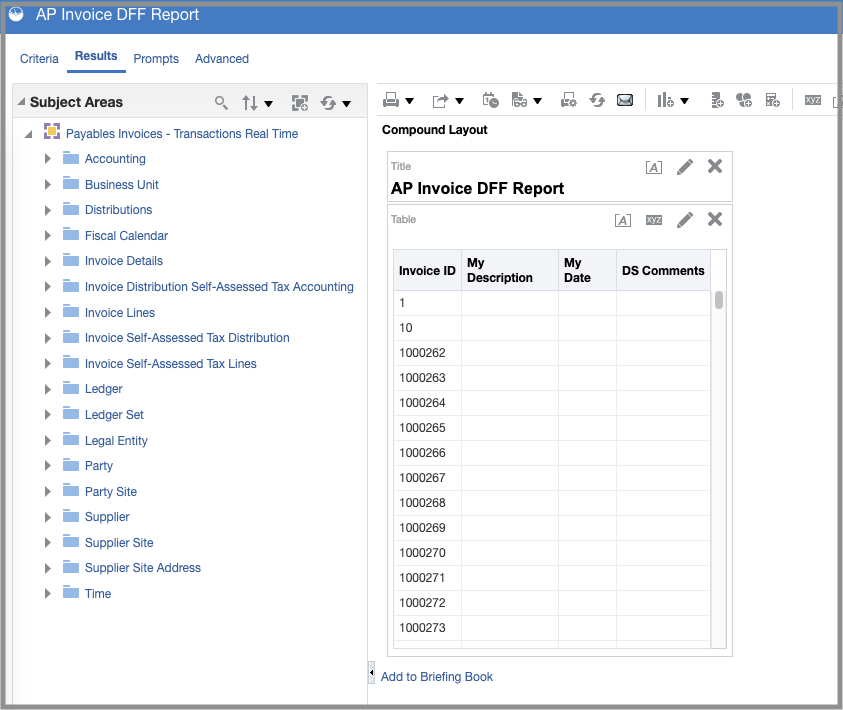Search the Subject Areas pane
Image resolution: width=843 pixels, height=710 pixels.
click(x=221, y=103)
